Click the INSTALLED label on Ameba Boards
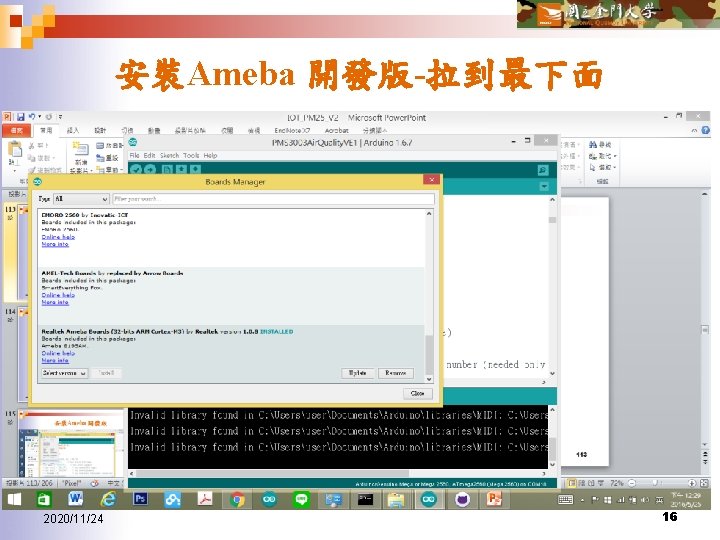Screen dimensions: 720x540 (276, 332)
